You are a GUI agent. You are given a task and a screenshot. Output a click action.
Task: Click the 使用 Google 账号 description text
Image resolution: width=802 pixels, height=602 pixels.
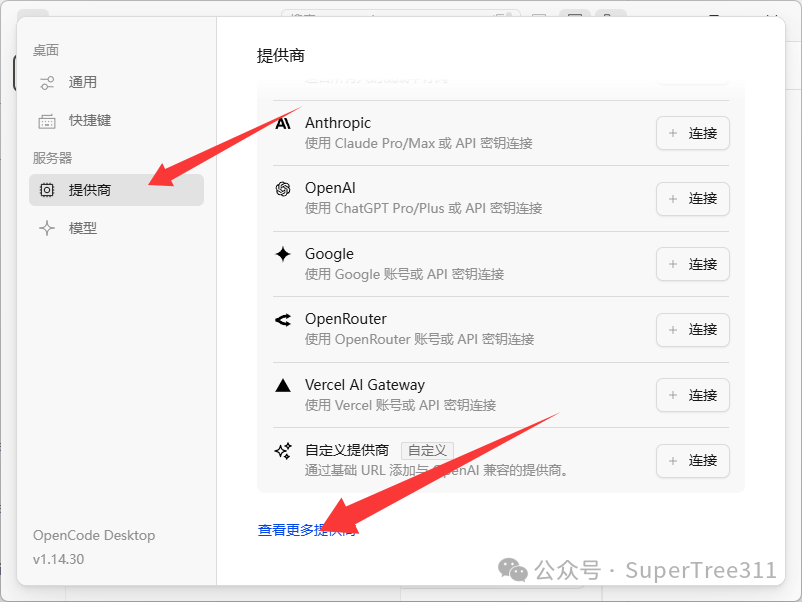(x=404, y=274)
